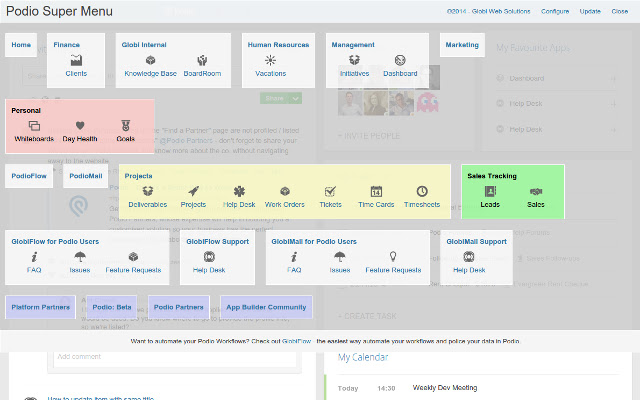Open the Timesheets clock icon
640x400 pixels.
(x=422, y=191)
